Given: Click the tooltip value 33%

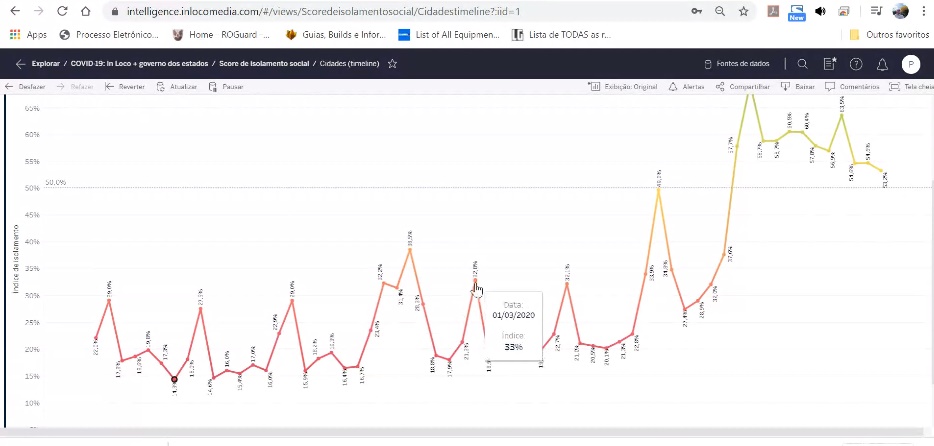Looking at the screenshot, I should coord(513,346).
